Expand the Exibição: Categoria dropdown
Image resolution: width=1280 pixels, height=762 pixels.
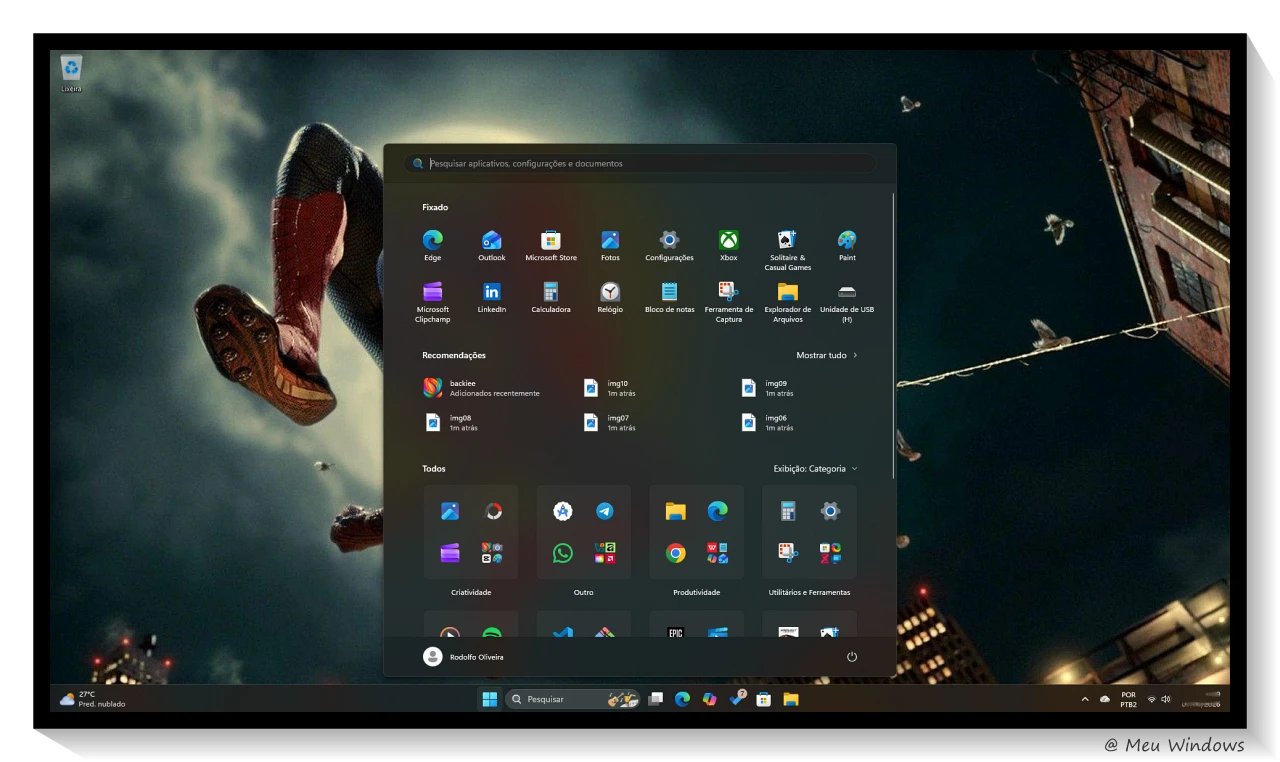pos(815,469)
